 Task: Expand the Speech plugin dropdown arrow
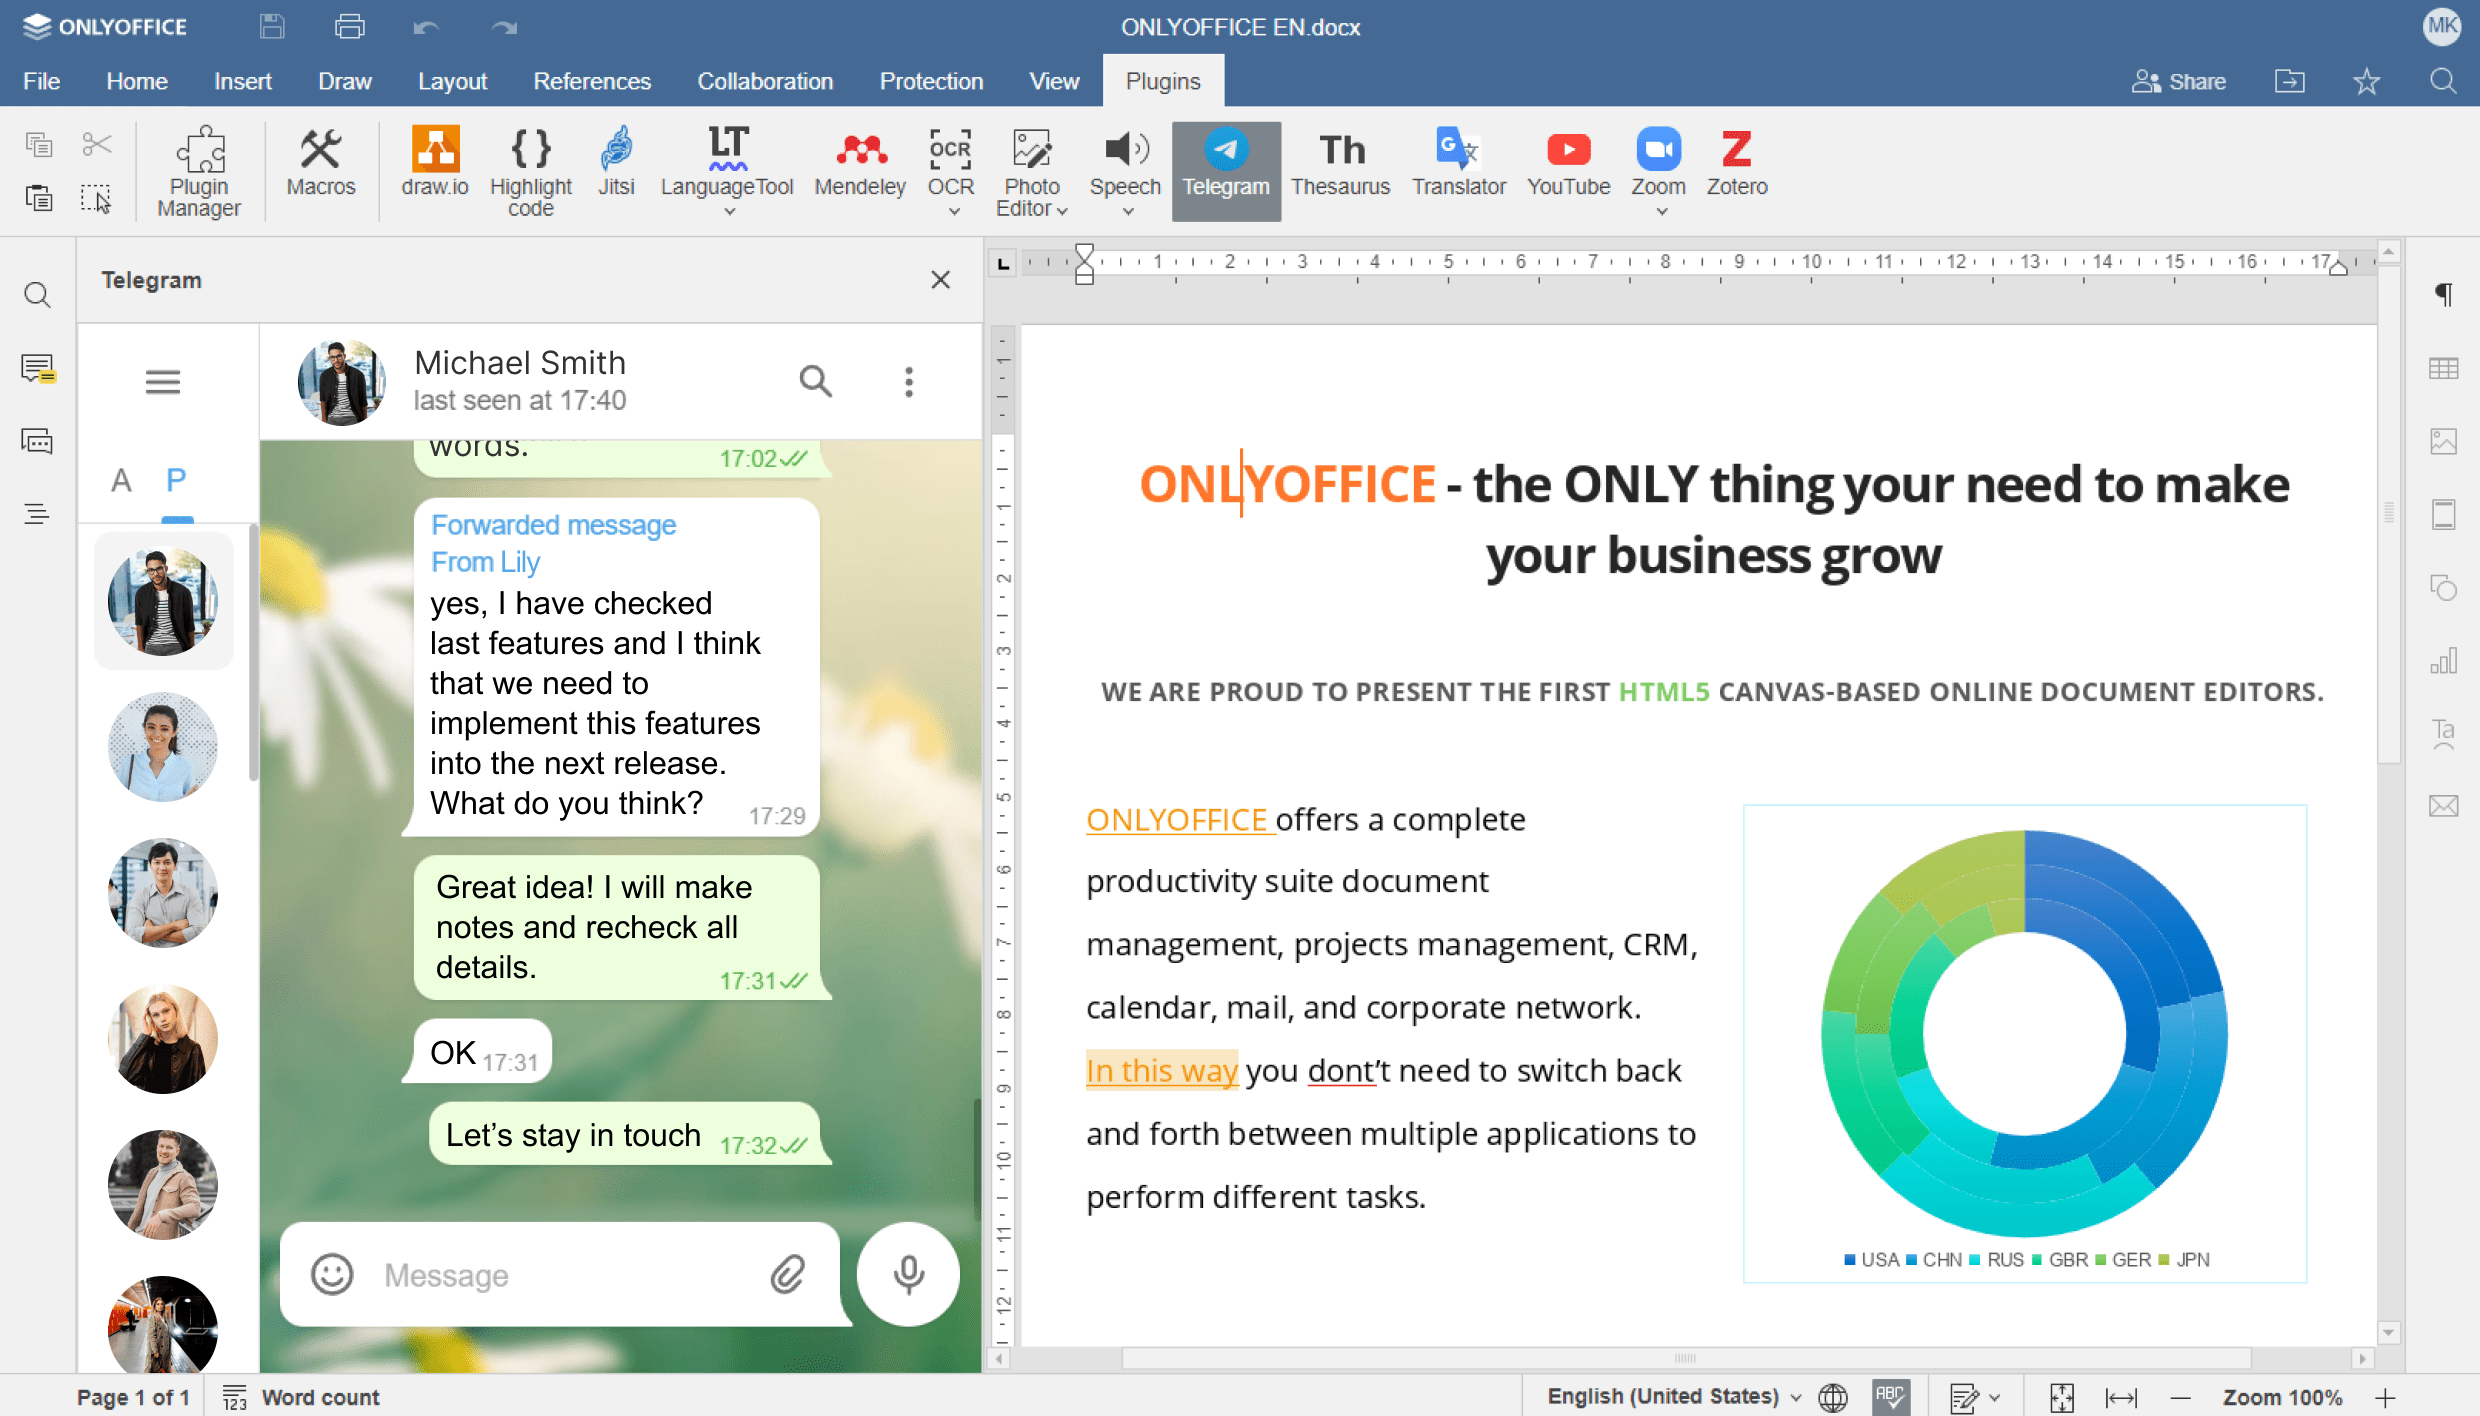(x=1128, y=212)
